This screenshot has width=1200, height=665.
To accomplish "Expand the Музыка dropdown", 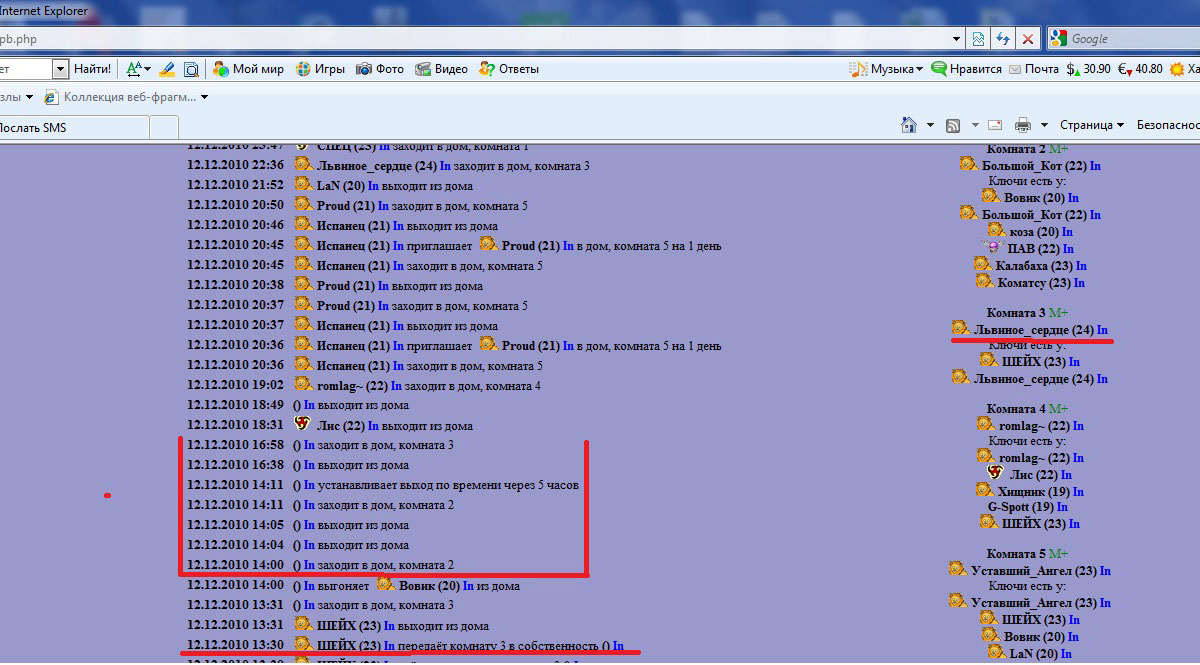I will (x=918, y=69).
